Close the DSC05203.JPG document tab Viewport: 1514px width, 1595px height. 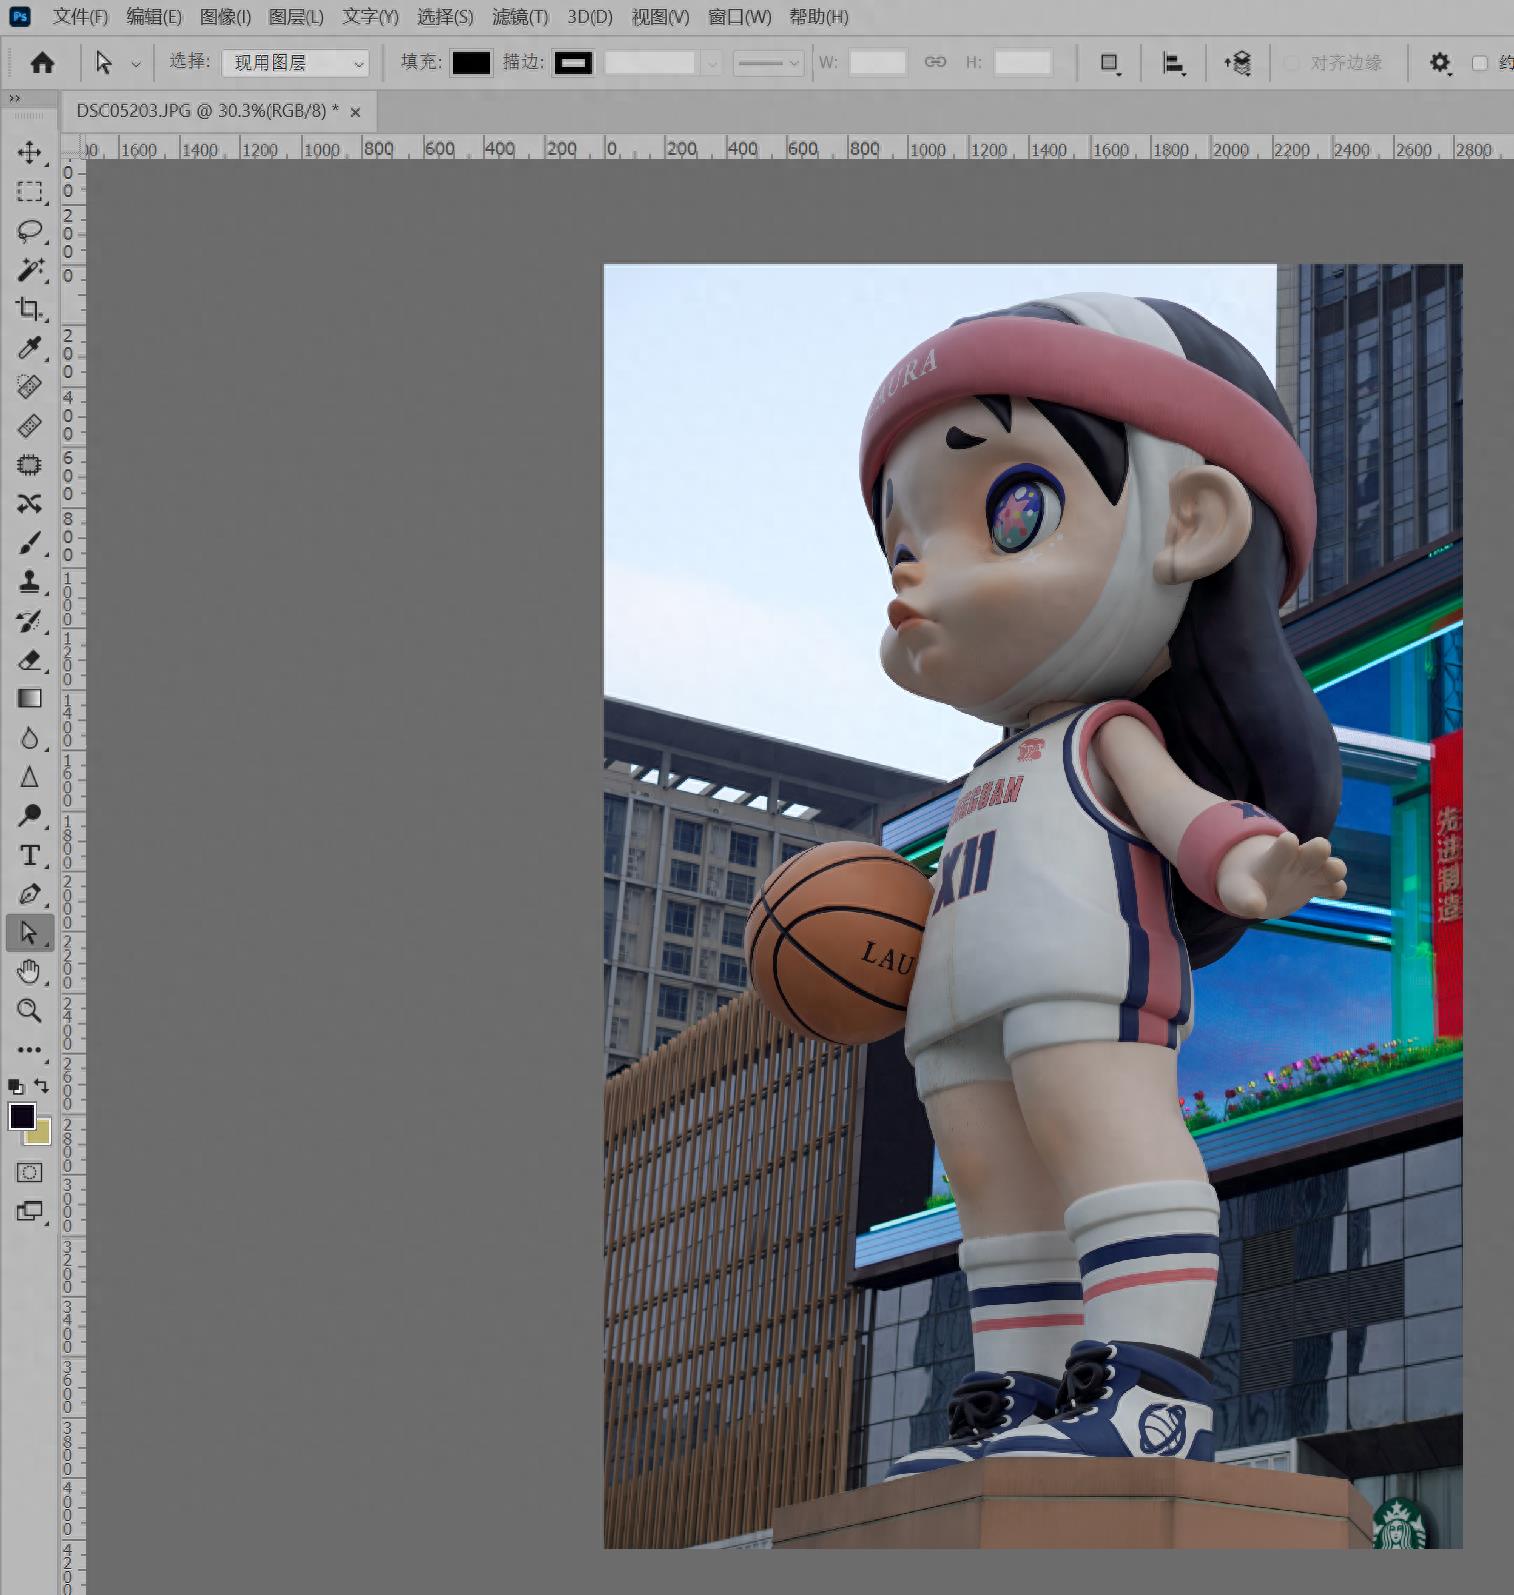pos(355,112)
